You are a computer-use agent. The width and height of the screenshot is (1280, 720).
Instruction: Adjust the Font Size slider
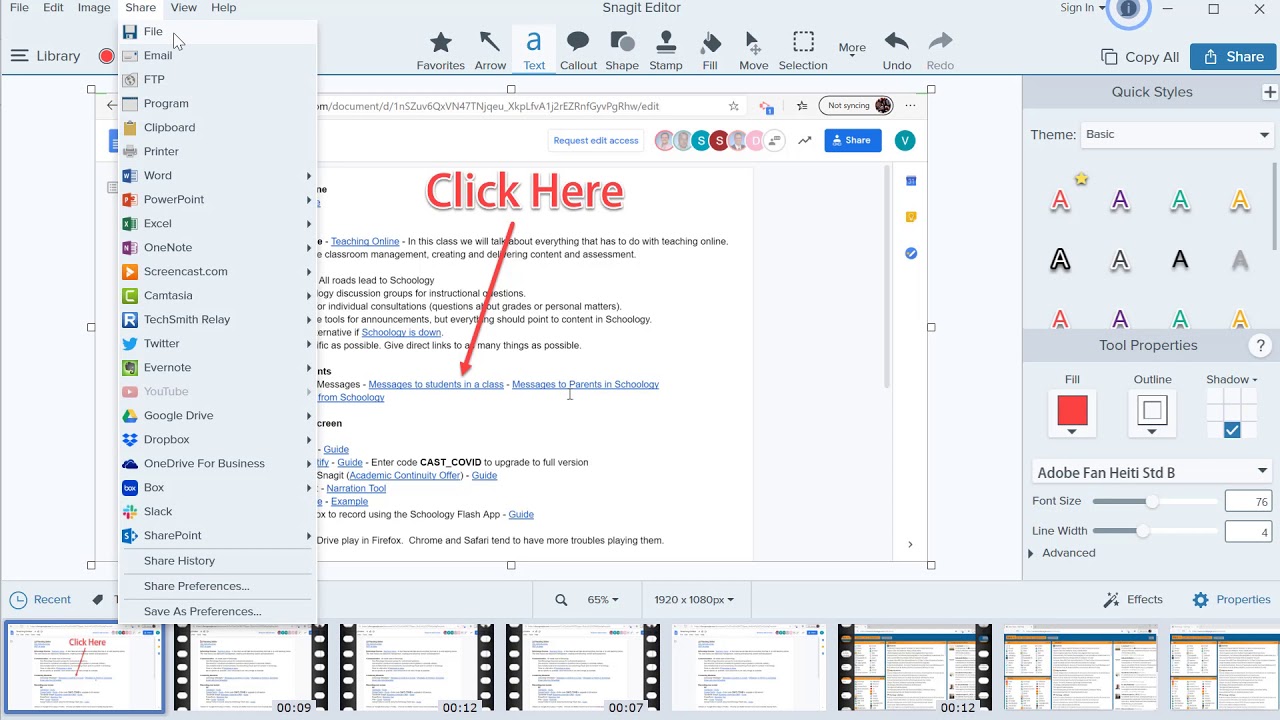[1152, 501]
